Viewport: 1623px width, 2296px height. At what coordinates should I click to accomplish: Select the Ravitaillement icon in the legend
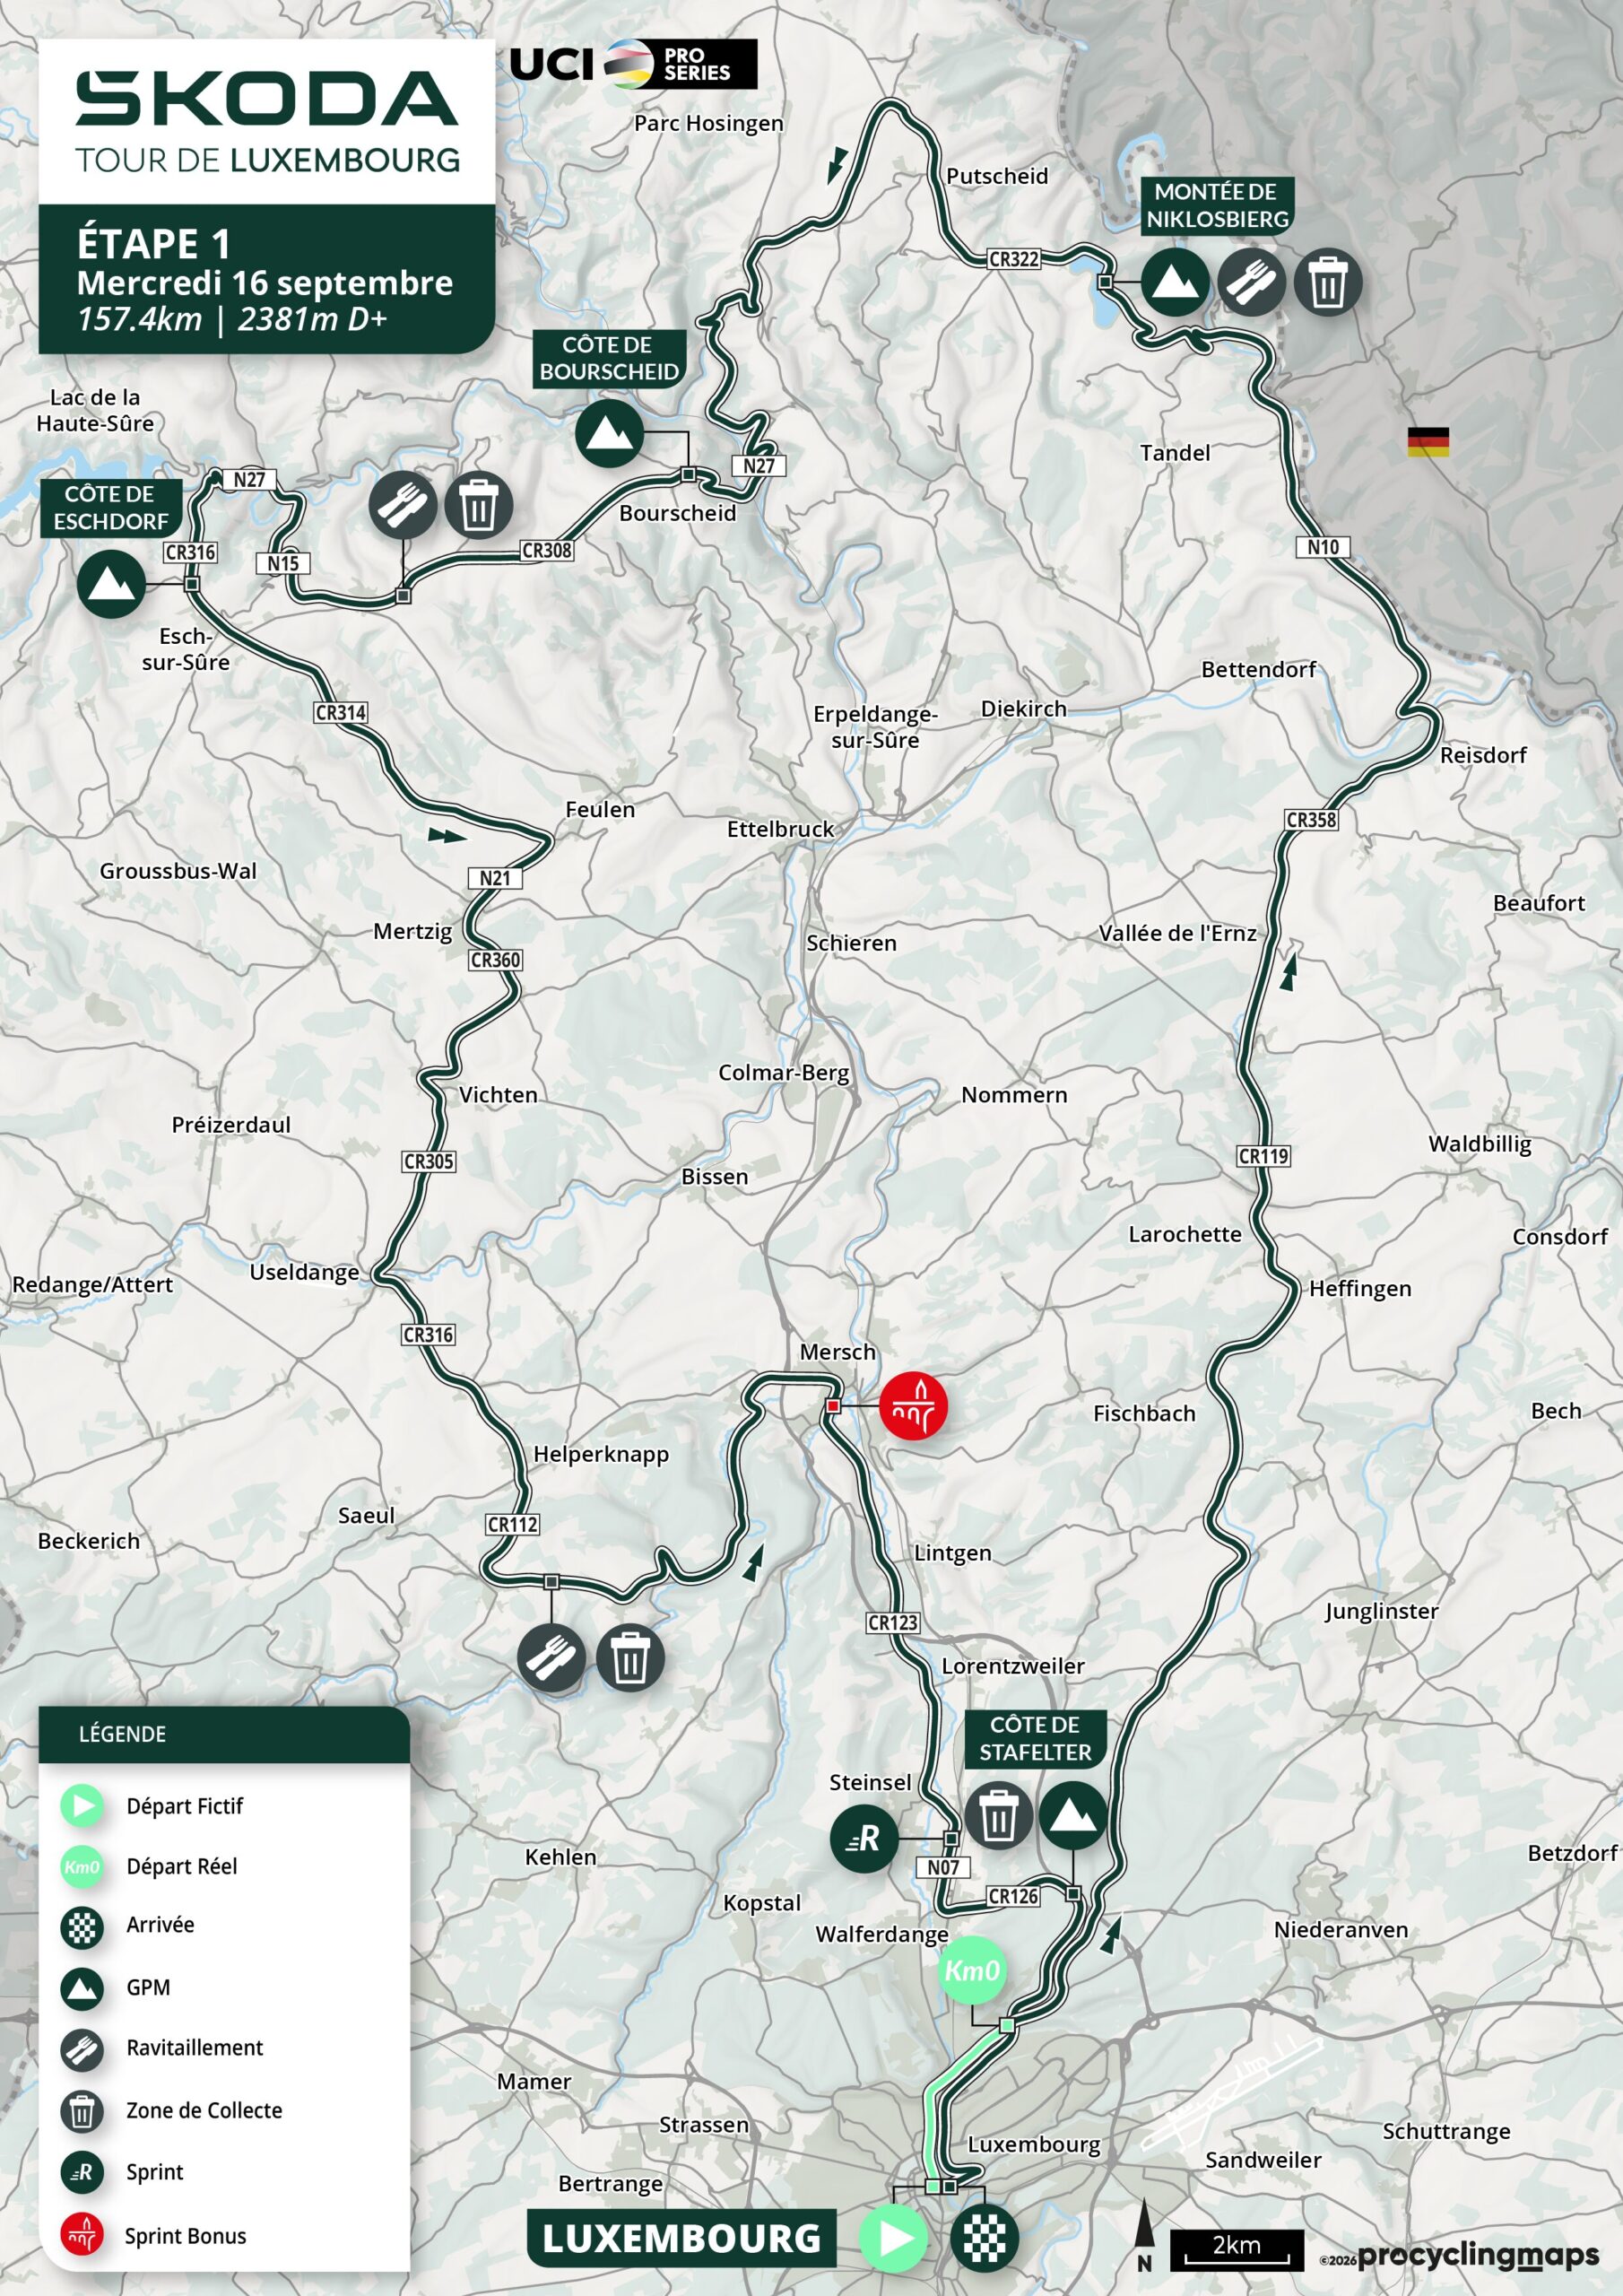(82, 2050)
